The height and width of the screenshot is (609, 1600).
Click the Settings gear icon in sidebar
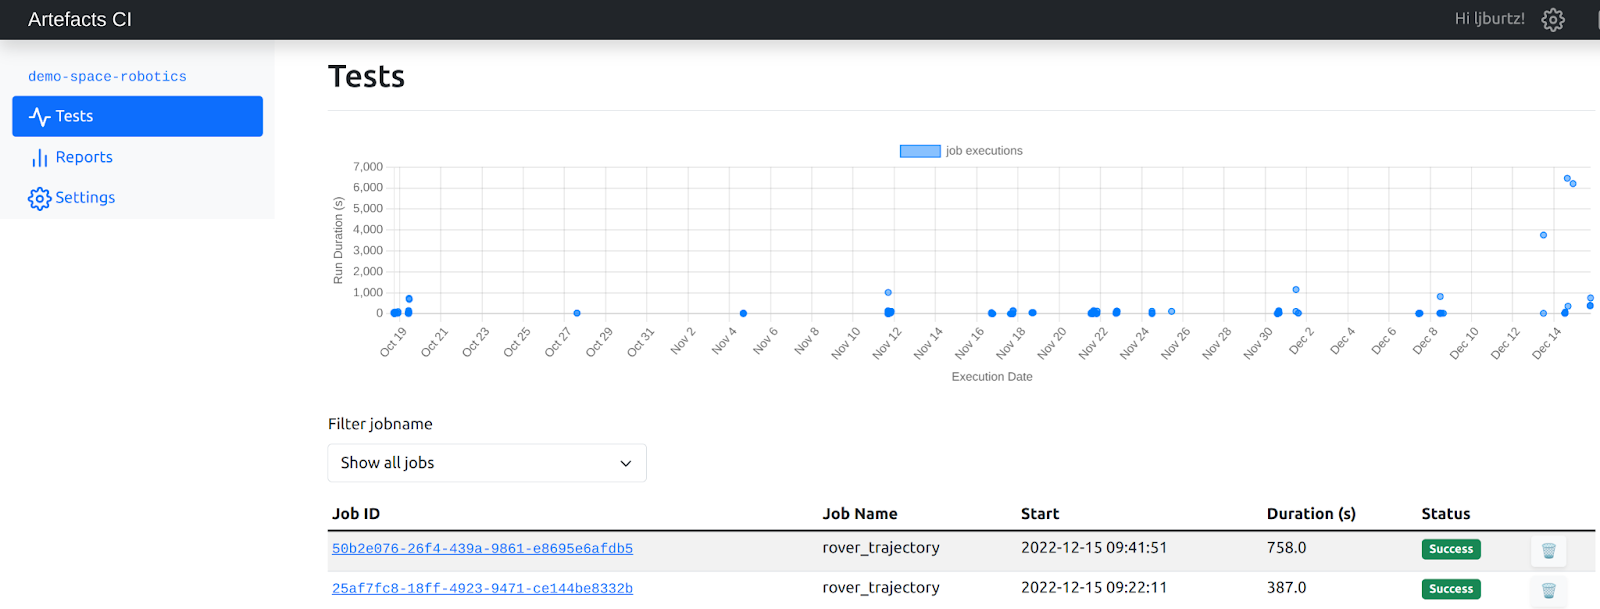[40, 198]
